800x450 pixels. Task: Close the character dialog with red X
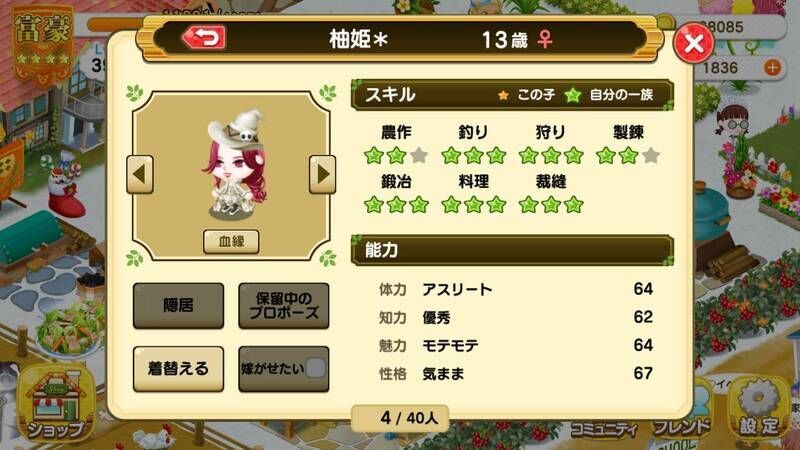tap(693, 43)
